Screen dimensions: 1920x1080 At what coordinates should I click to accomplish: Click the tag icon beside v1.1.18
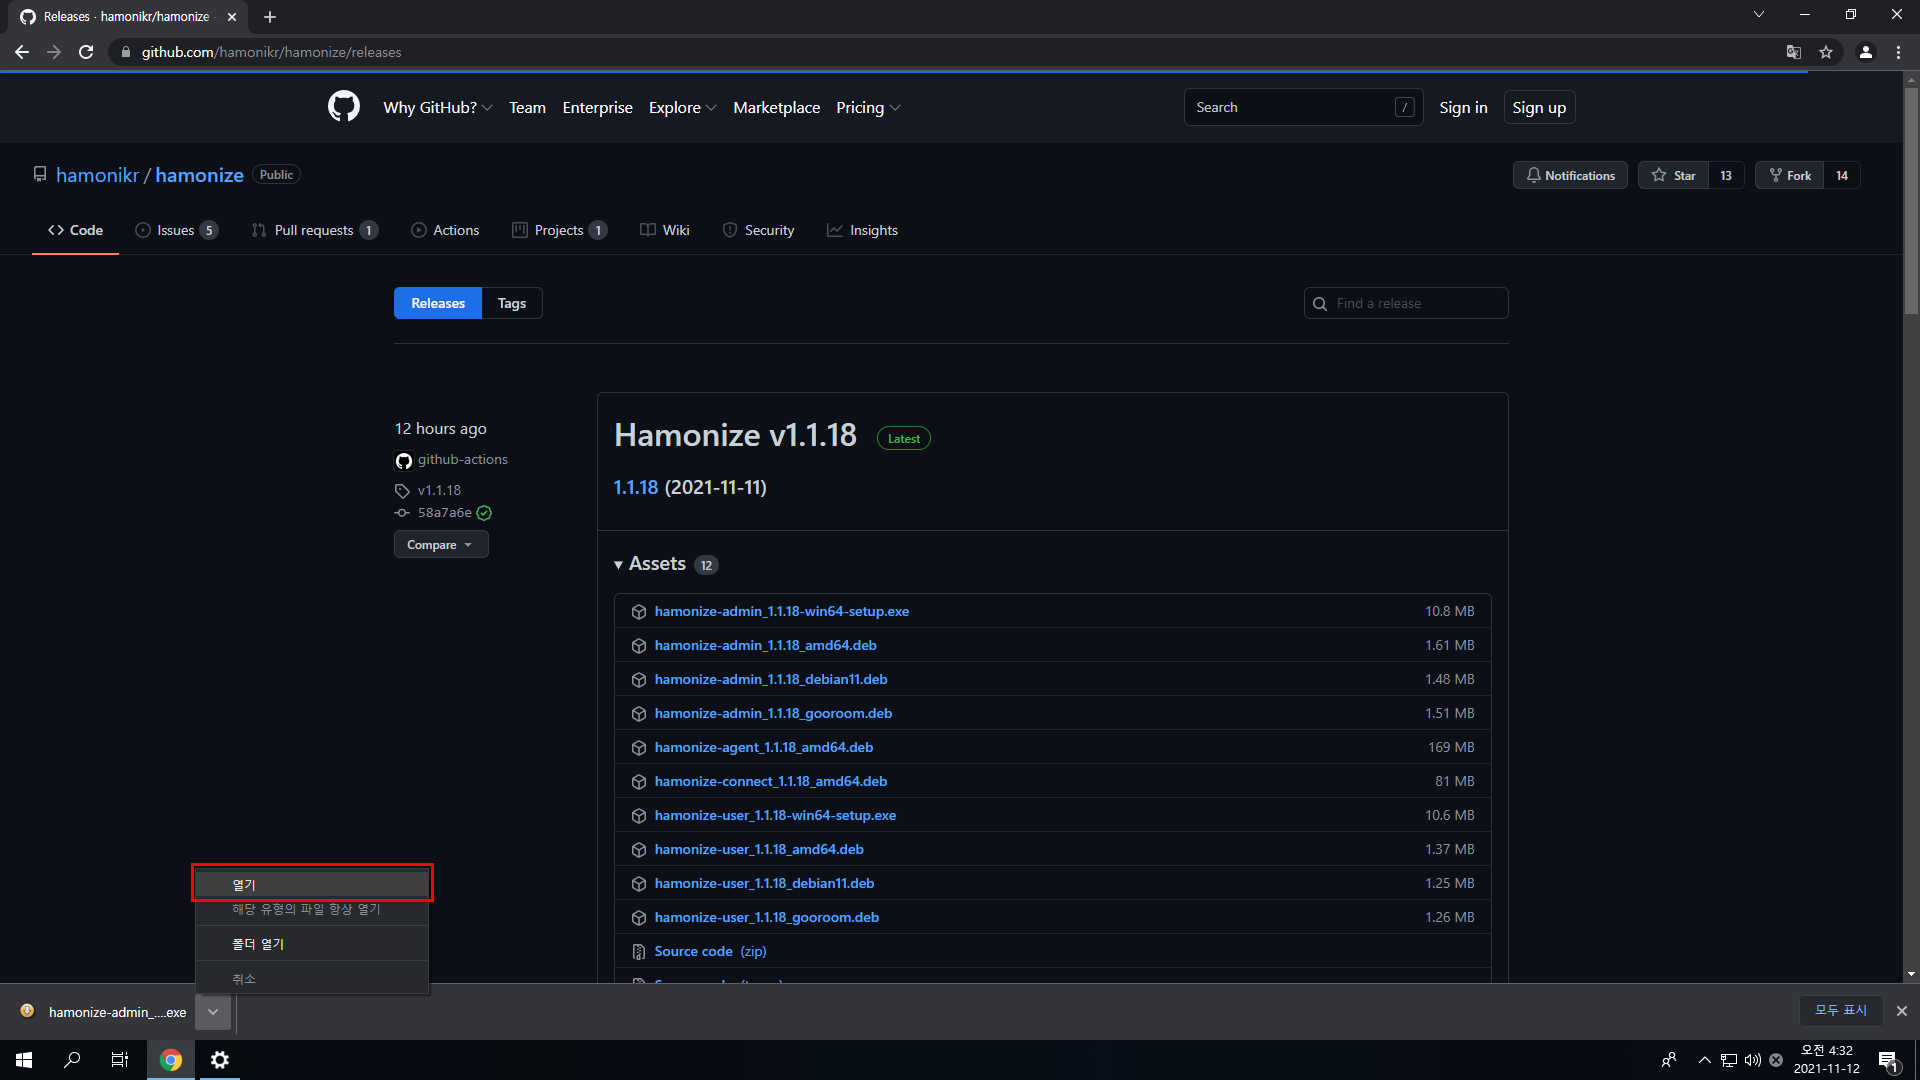[404, 490]
